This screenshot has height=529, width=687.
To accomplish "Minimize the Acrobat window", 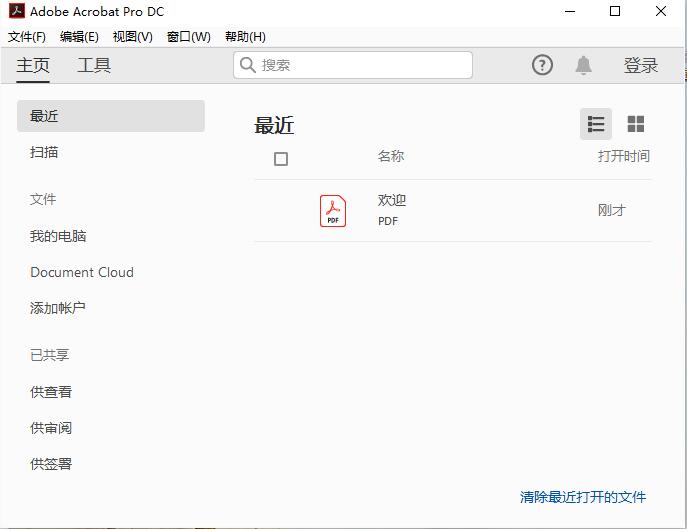I will 570,11.
